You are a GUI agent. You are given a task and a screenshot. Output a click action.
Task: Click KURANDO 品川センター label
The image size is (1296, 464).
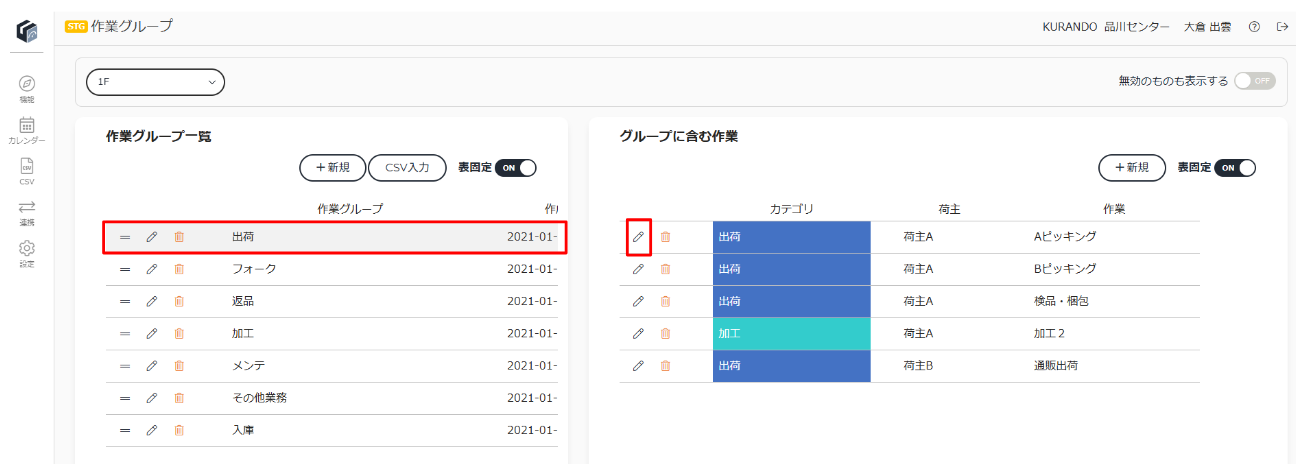[1106, 27]
